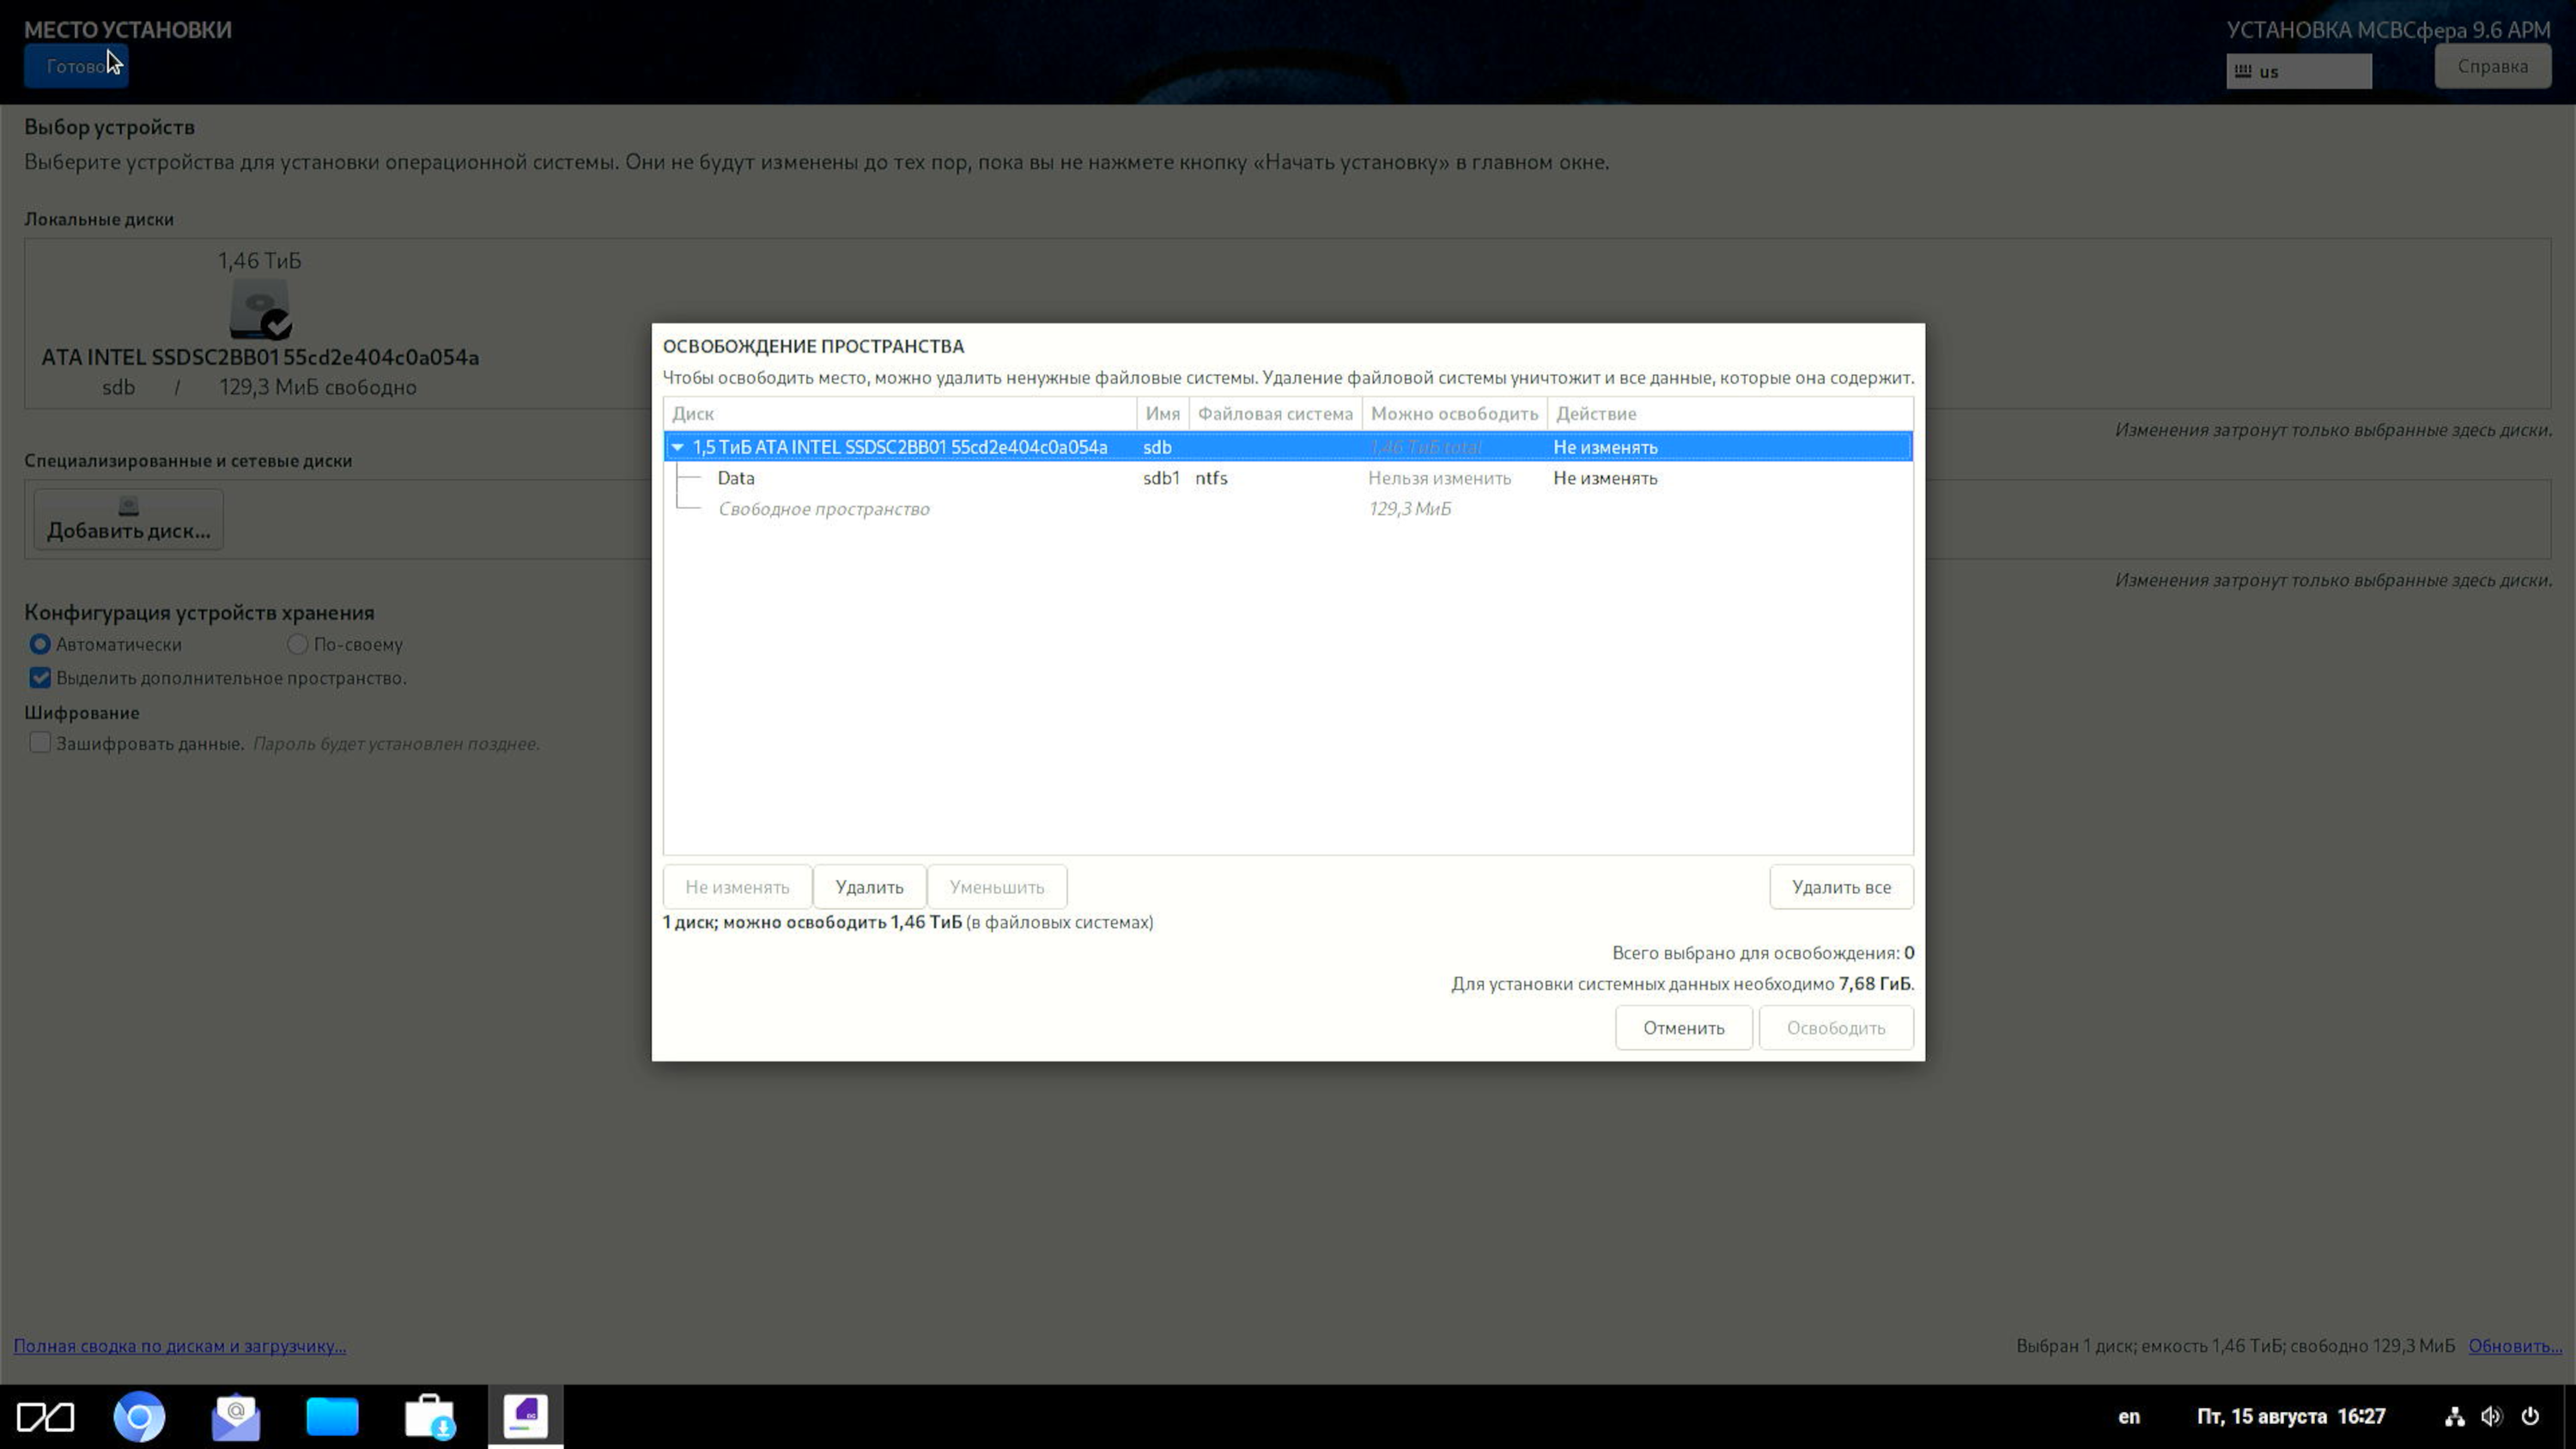
Task: Select the 'По-своему' storage configuration radio
Action: click(x=297, y=644)
